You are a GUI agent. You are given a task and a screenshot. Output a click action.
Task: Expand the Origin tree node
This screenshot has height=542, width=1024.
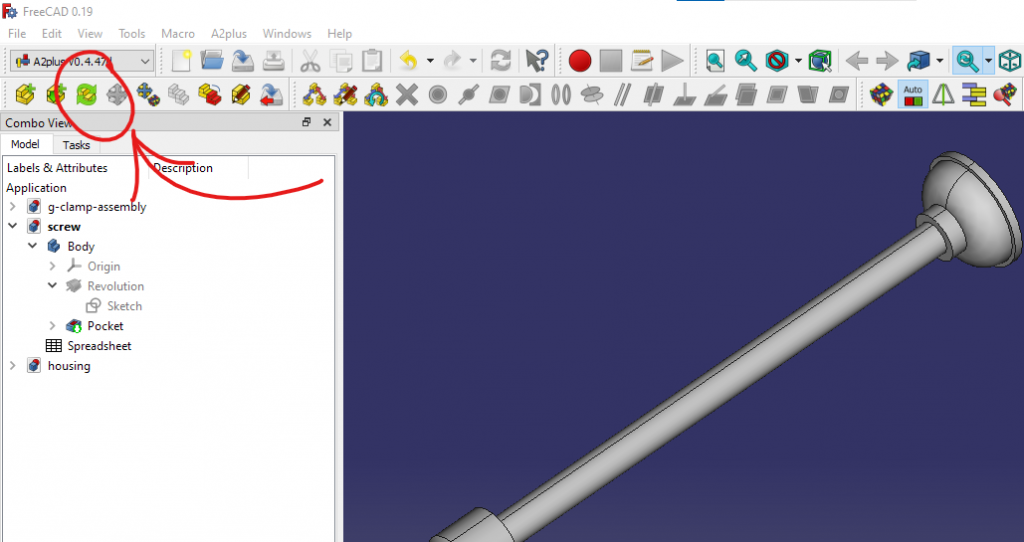52,266
